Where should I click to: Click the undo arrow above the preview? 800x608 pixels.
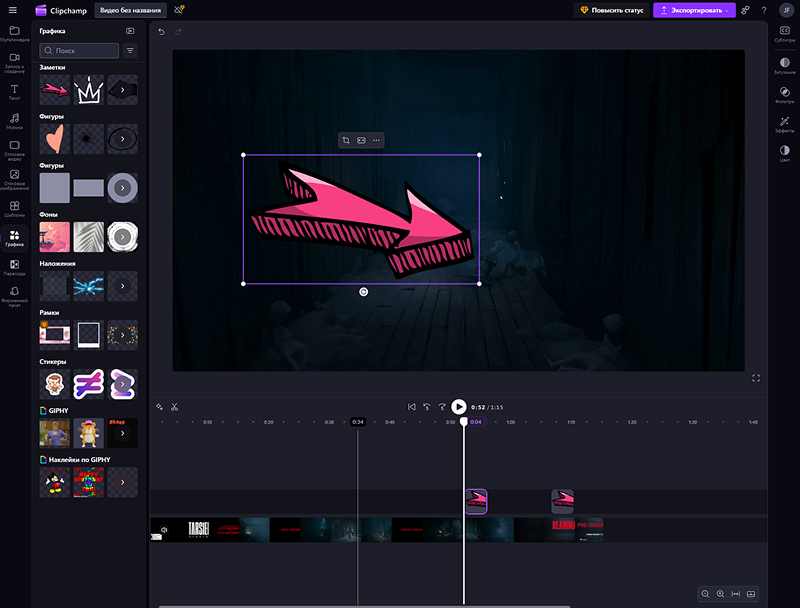click(x=161, y=32)
